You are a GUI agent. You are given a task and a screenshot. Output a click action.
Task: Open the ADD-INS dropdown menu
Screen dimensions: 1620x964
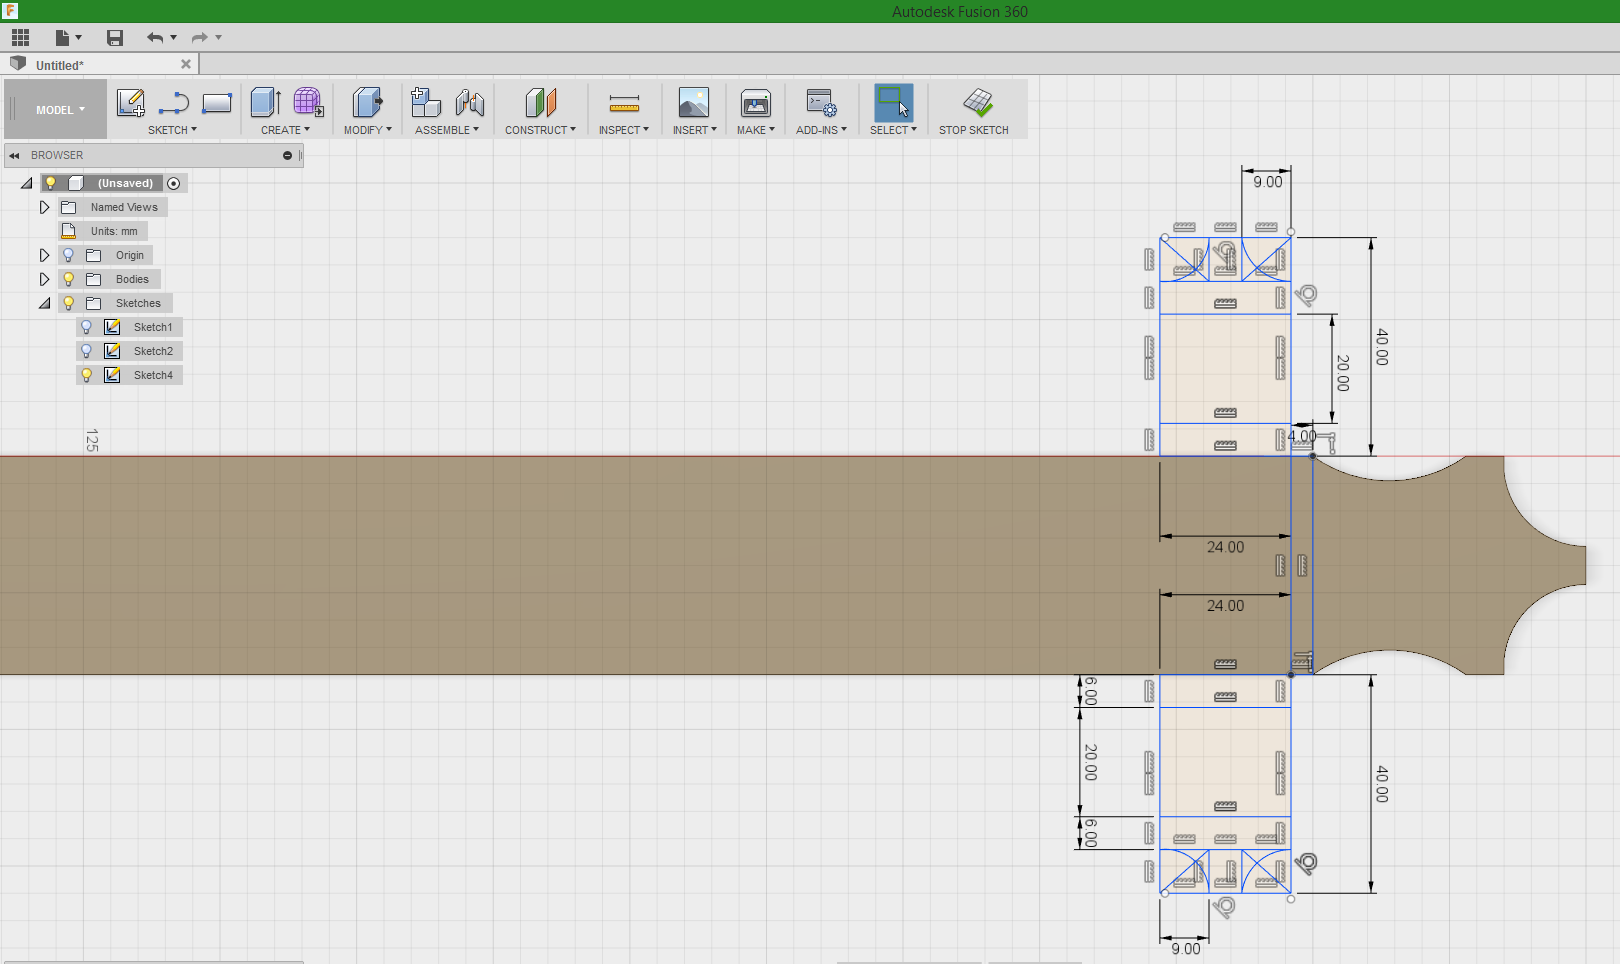click(821, 130)
